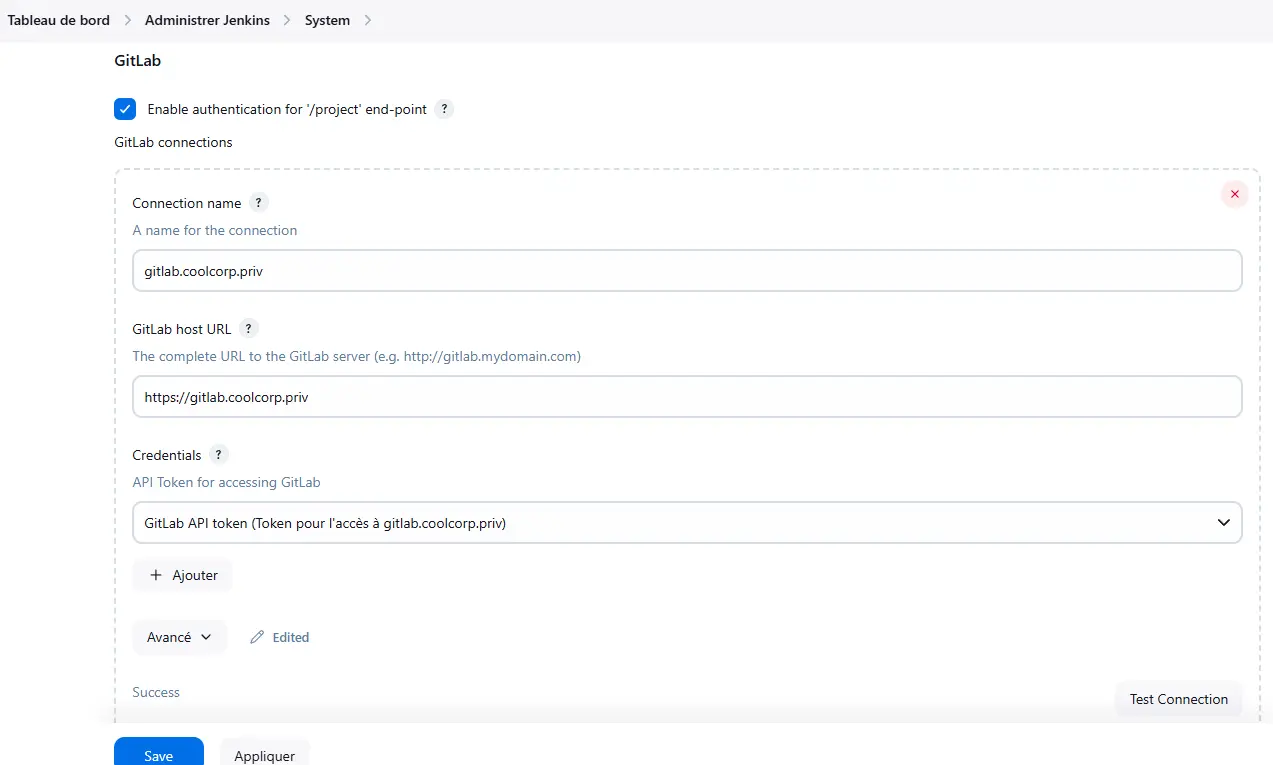Click help icon beside GitLab host URL

[249, 329]
